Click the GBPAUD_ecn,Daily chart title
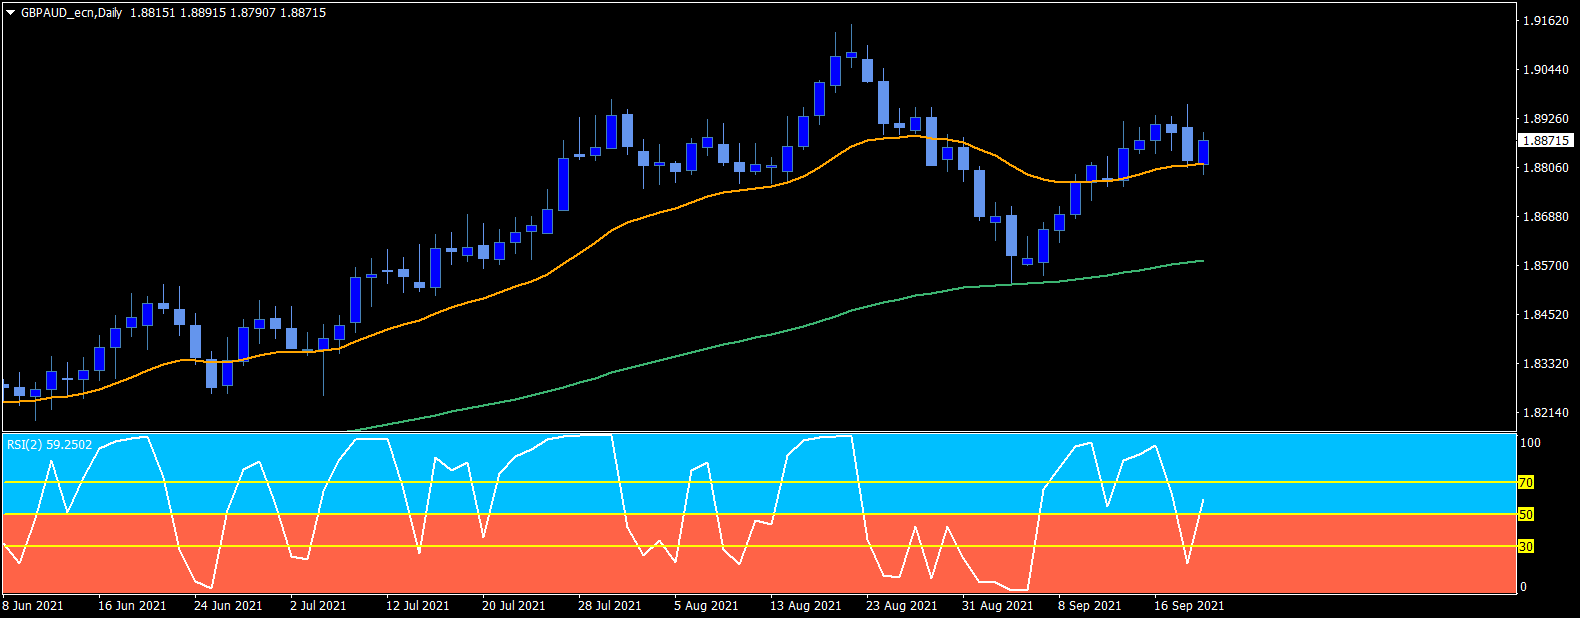Screen dimensions: 1580x618 click(x=72, y=13)
